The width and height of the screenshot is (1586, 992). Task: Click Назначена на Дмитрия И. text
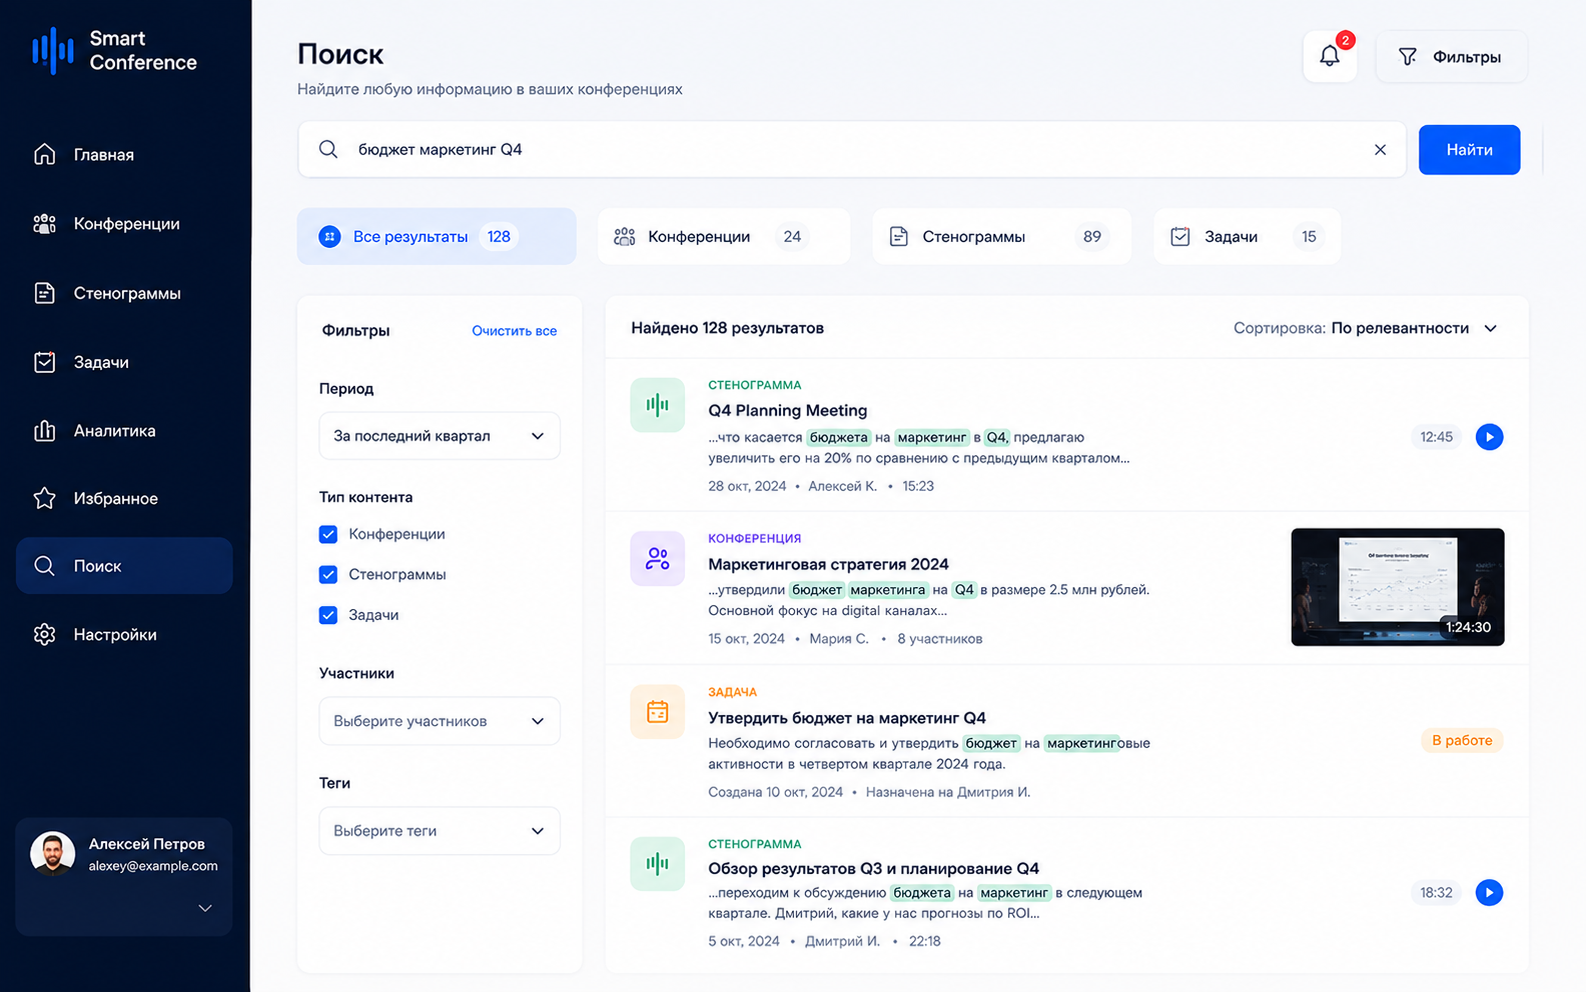947,792
